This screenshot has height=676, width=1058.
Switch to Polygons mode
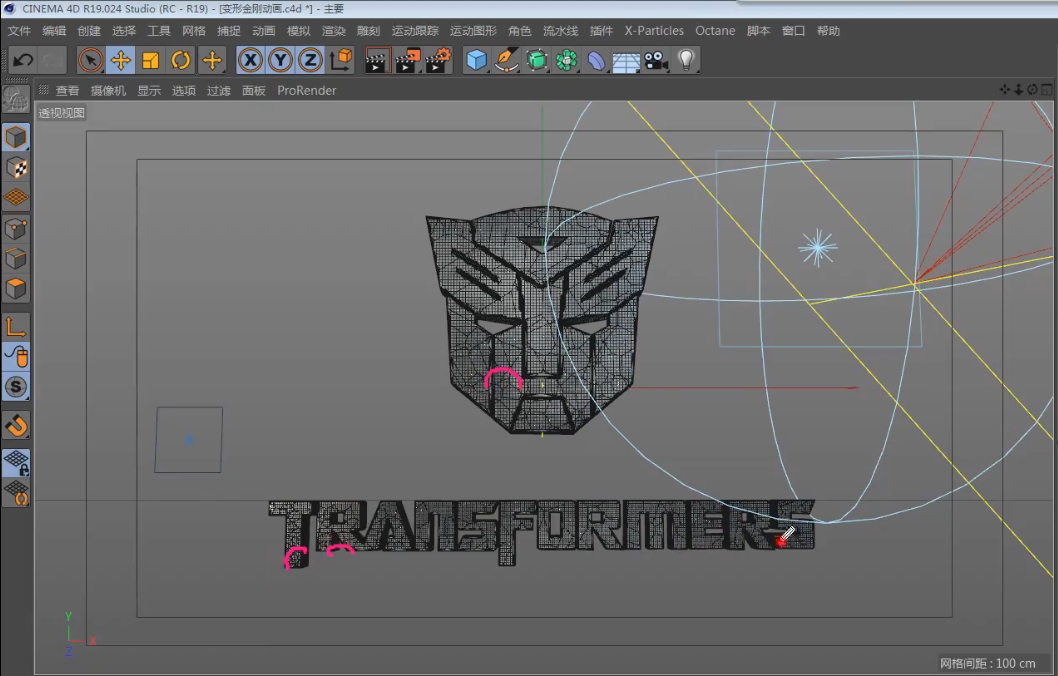(16, 289)
